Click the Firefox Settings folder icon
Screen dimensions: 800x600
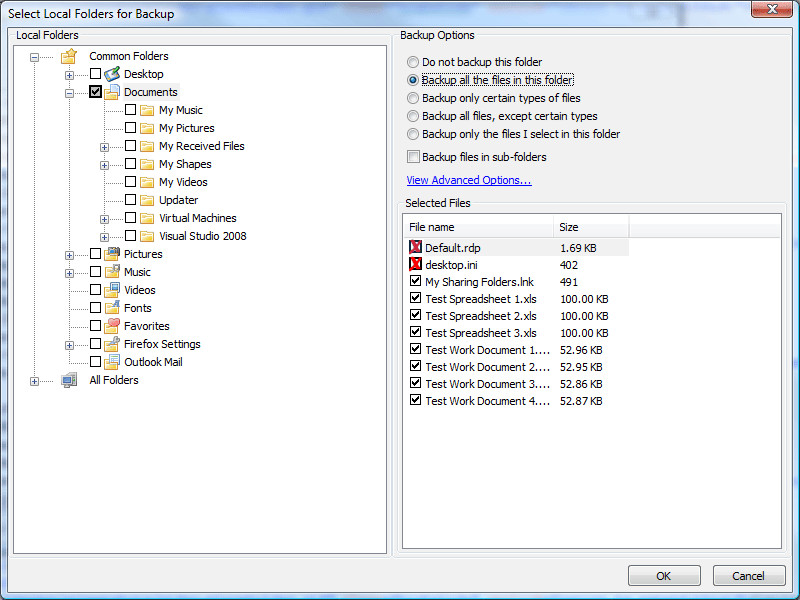click(x=112, y=344)
